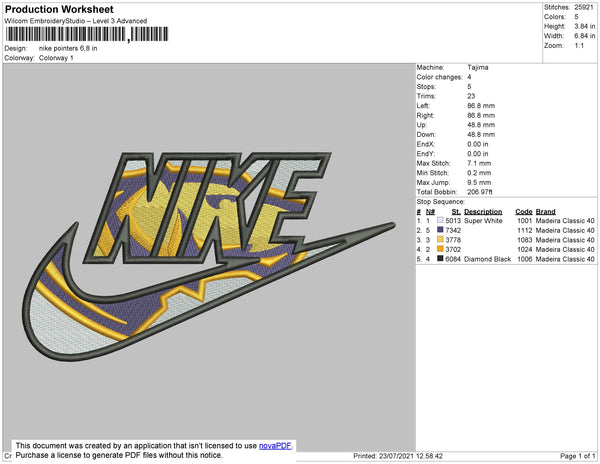Click the purple 7342 thread swatch
600x464 pixels.
pos(440,230)
